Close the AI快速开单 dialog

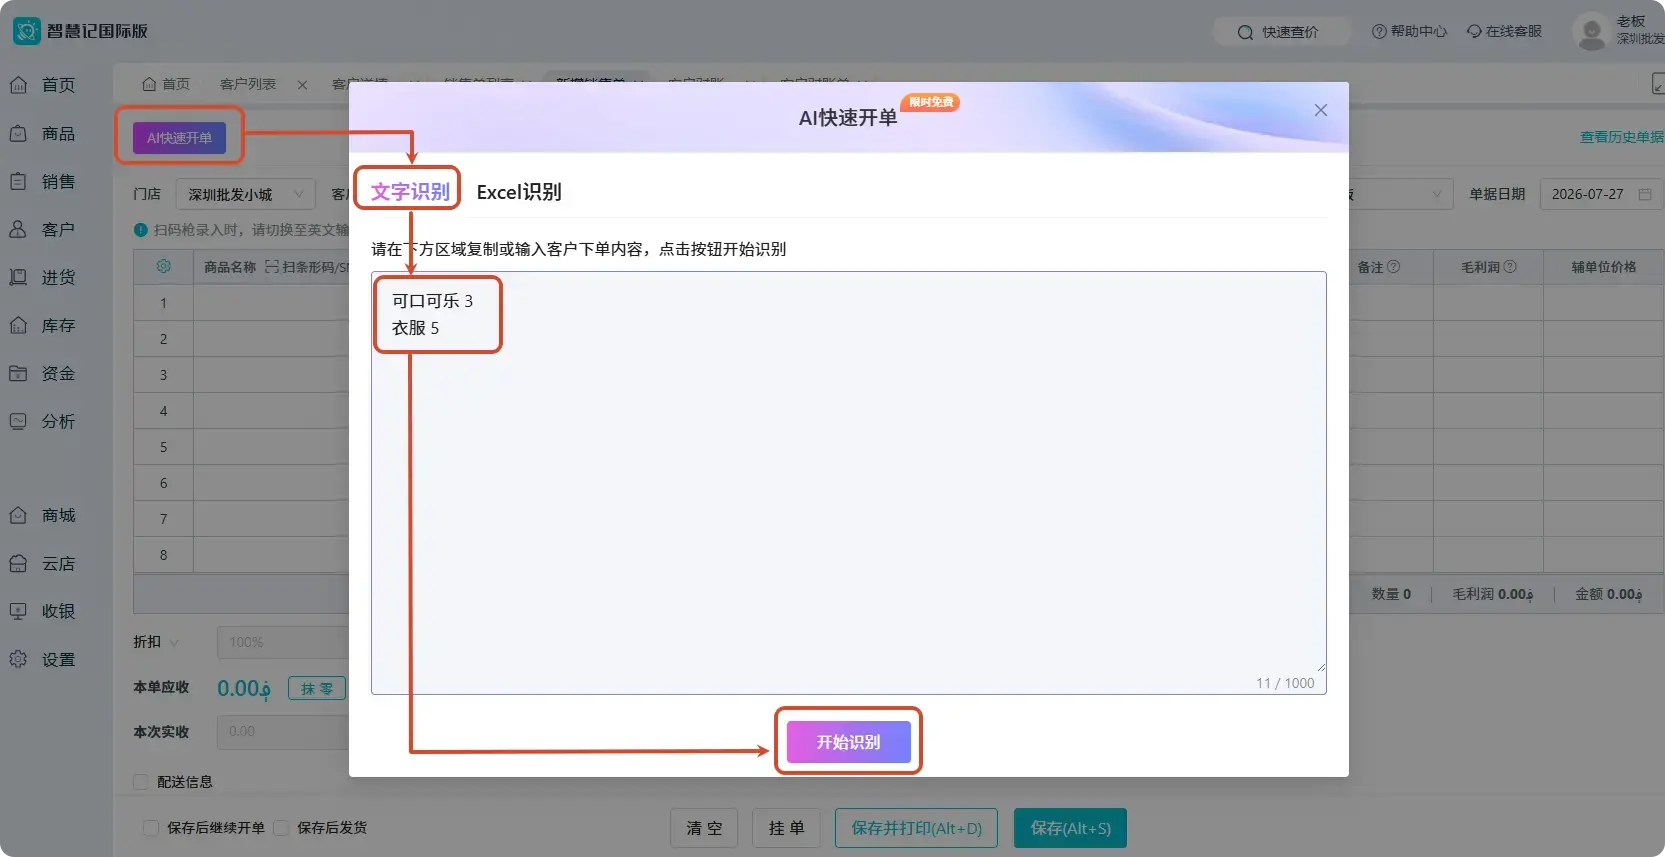coord(1320,110)
